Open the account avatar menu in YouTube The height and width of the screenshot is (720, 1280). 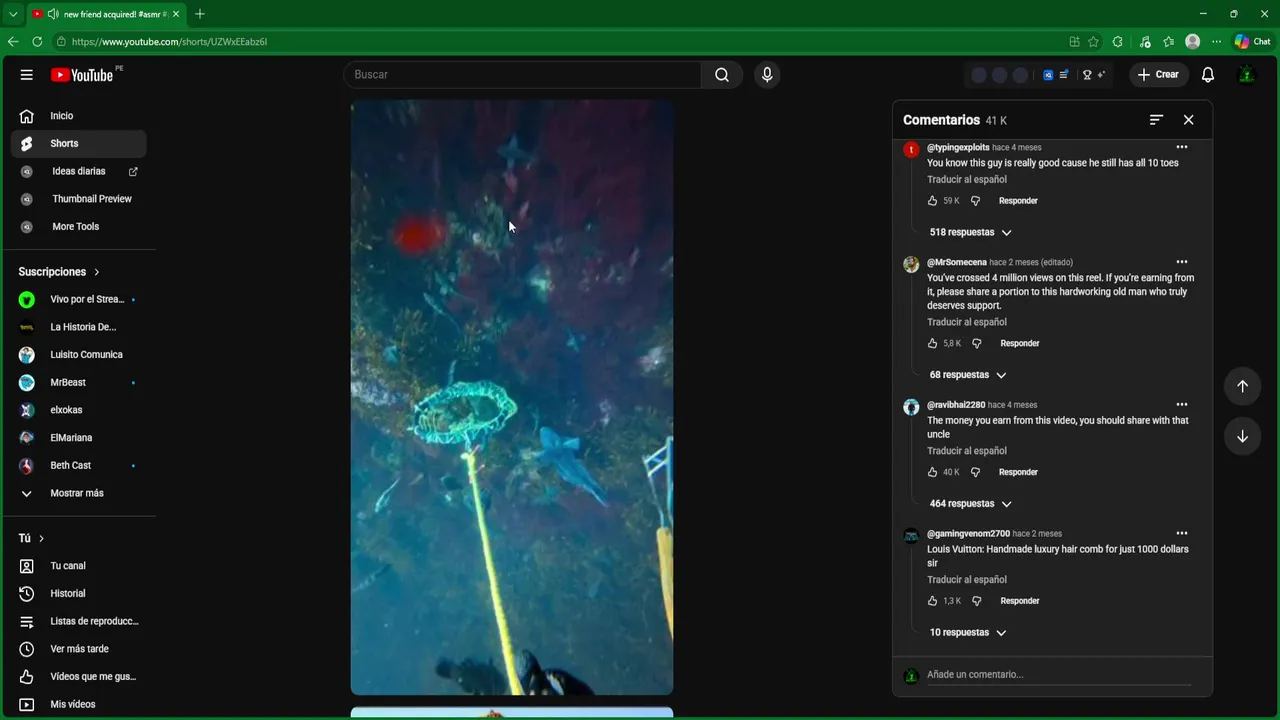[x=1246, y=75]
